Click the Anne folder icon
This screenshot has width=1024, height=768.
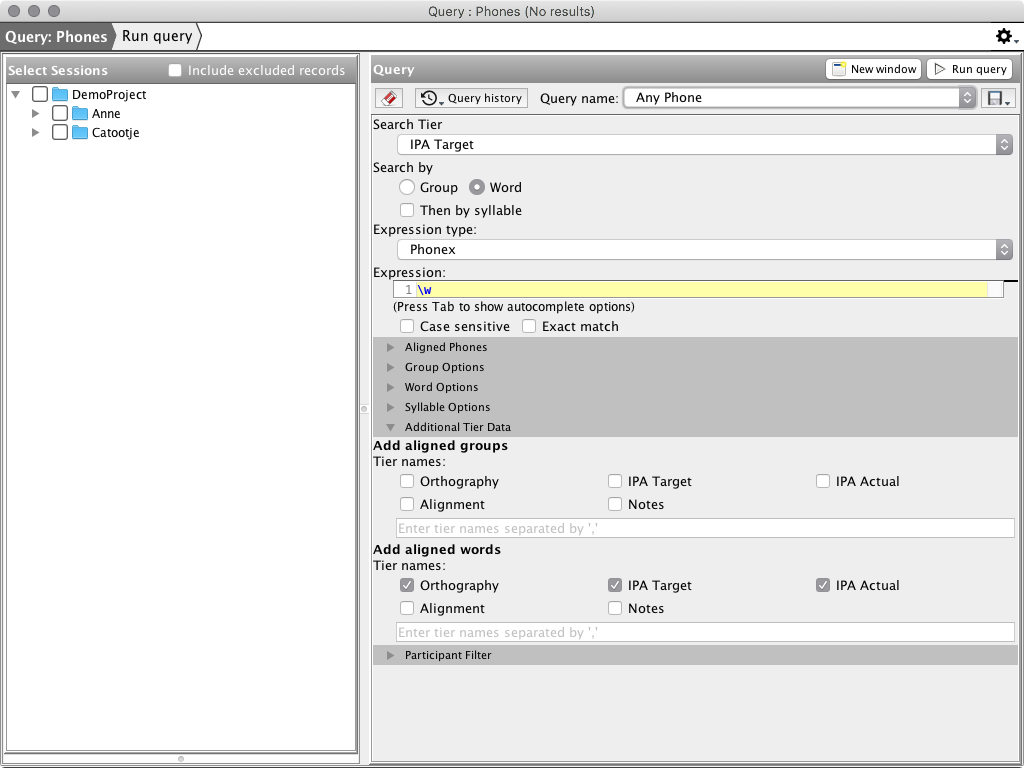coord(80,113)
